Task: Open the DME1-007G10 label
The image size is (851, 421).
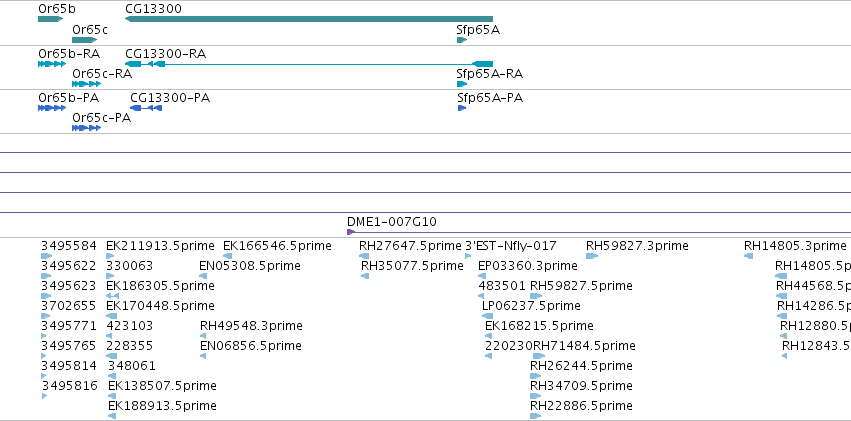Action: point(392,222)
